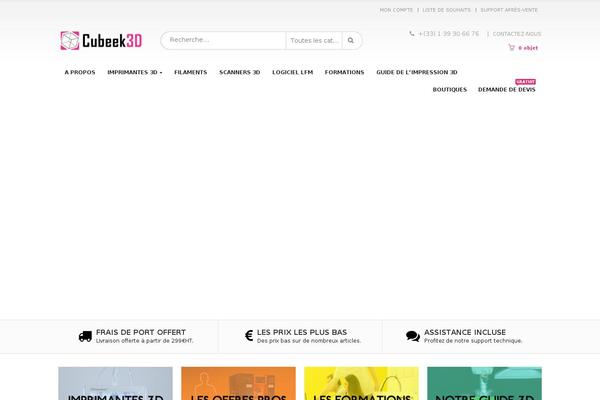Click the magnifier search button
The height and width of the screenshot is (400, 600).
pos(351,40)
